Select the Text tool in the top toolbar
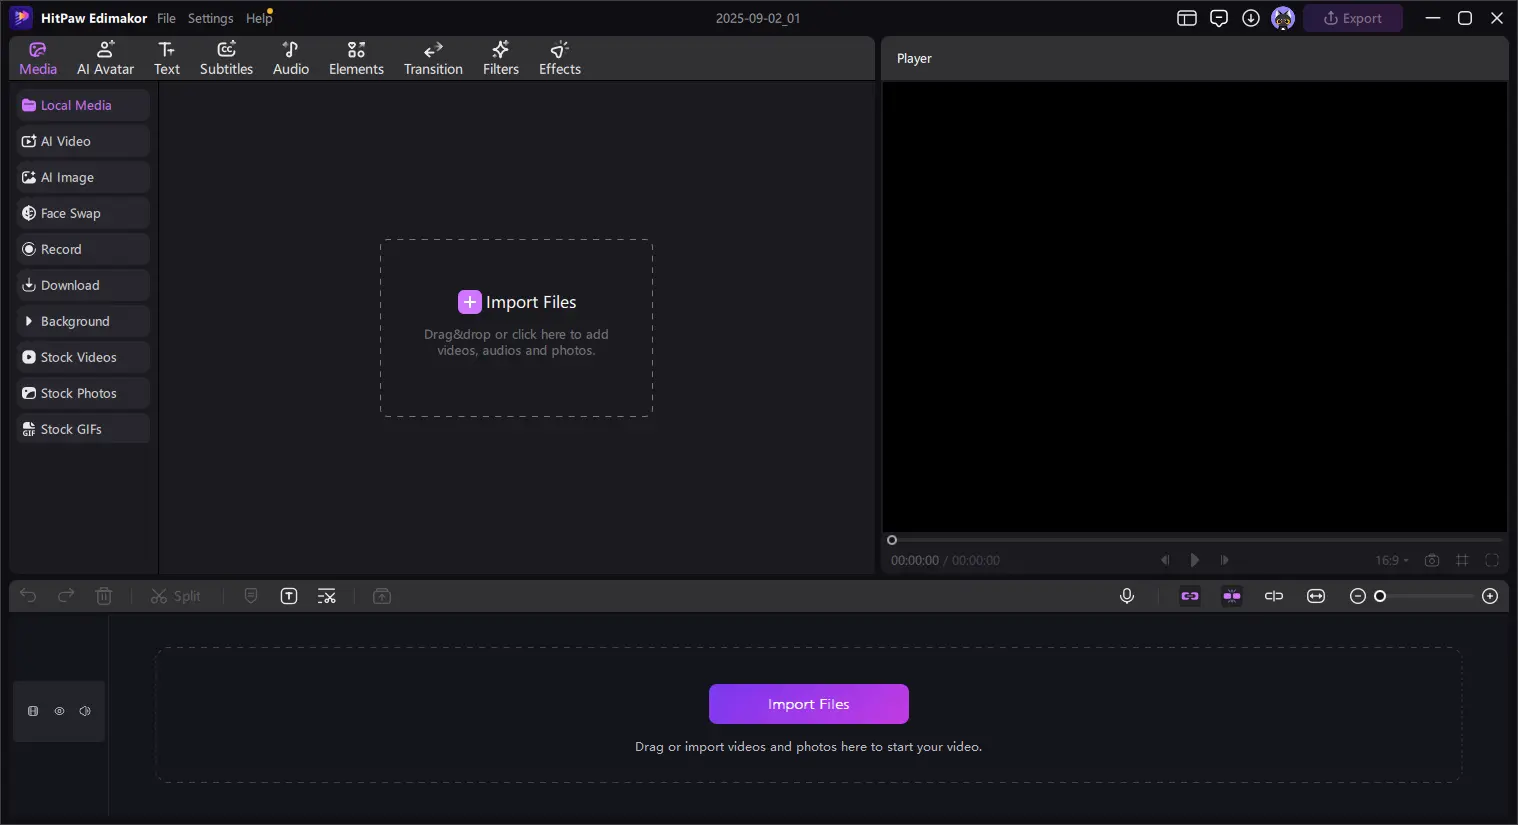The image size is (1518, 825). (166, 57)
